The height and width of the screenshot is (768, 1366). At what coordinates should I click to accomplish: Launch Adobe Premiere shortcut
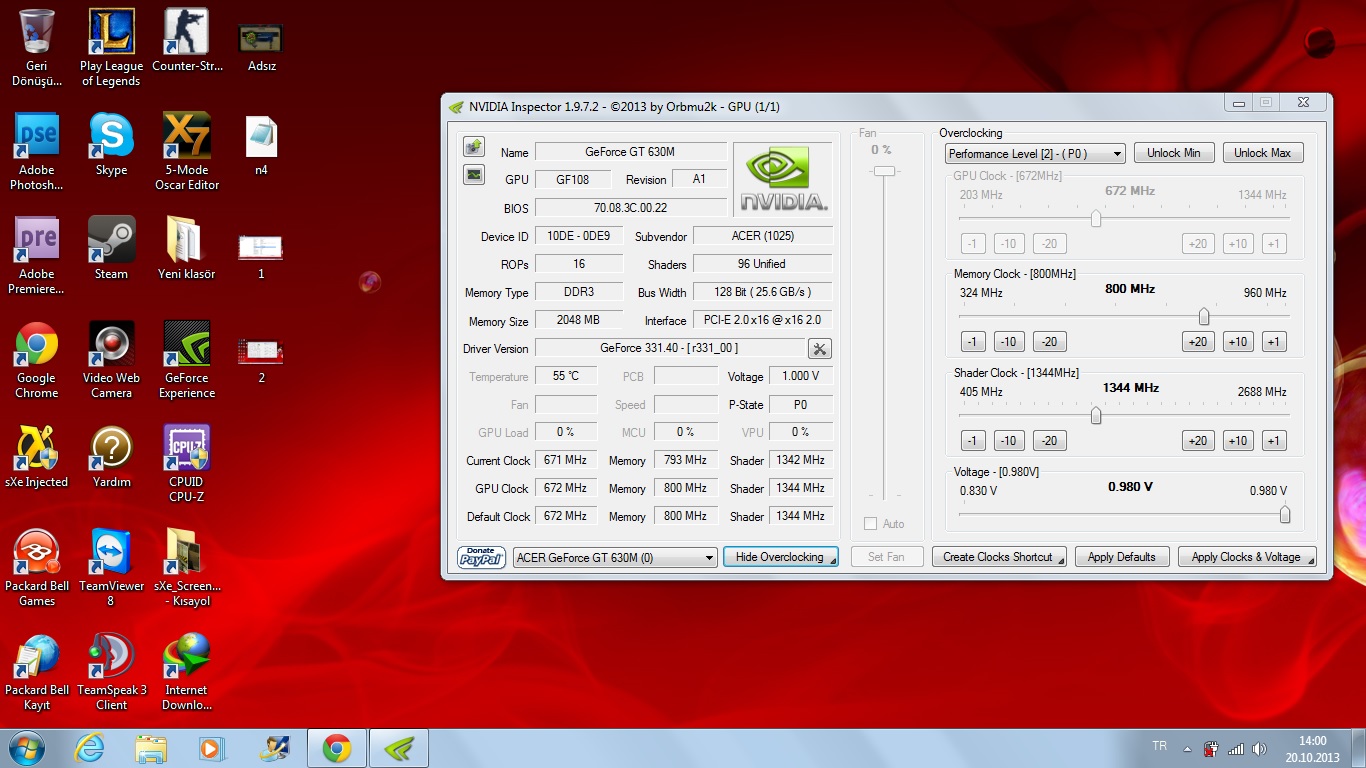37,255
